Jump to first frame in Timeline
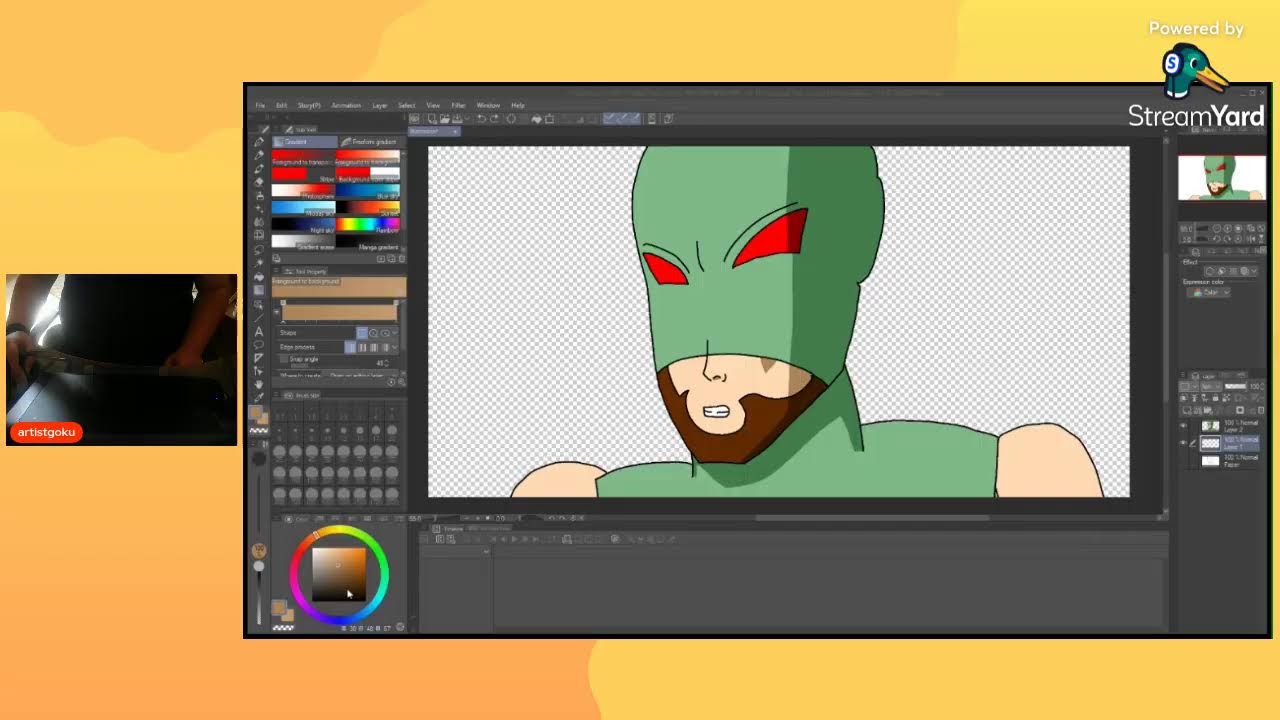The width and height of the screenshot is (1280, 720). coord(493,539)
